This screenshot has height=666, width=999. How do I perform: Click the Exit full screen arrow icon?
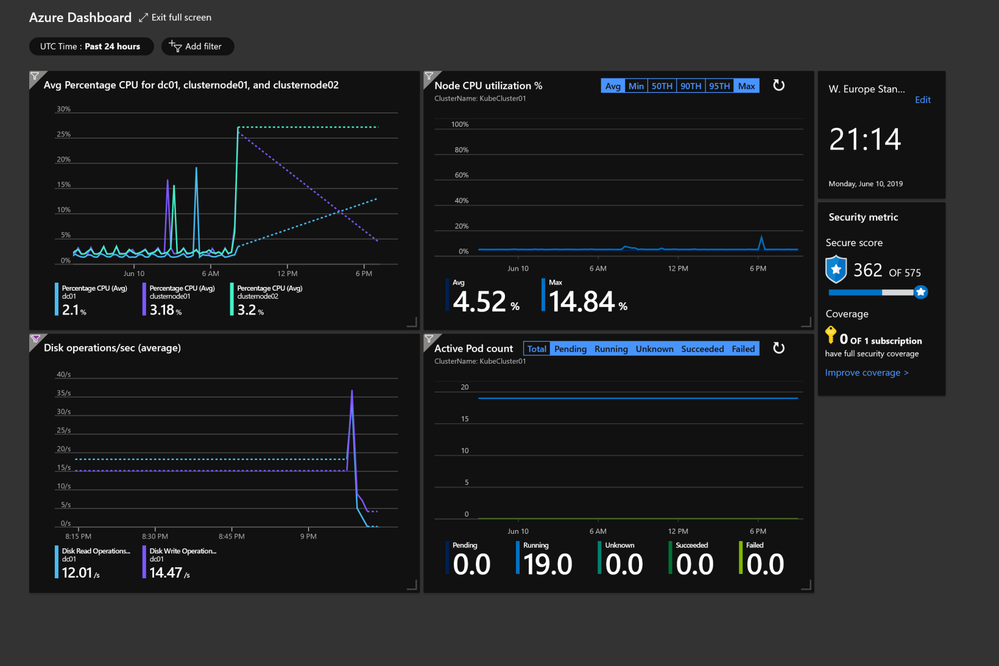pos(143,18)
